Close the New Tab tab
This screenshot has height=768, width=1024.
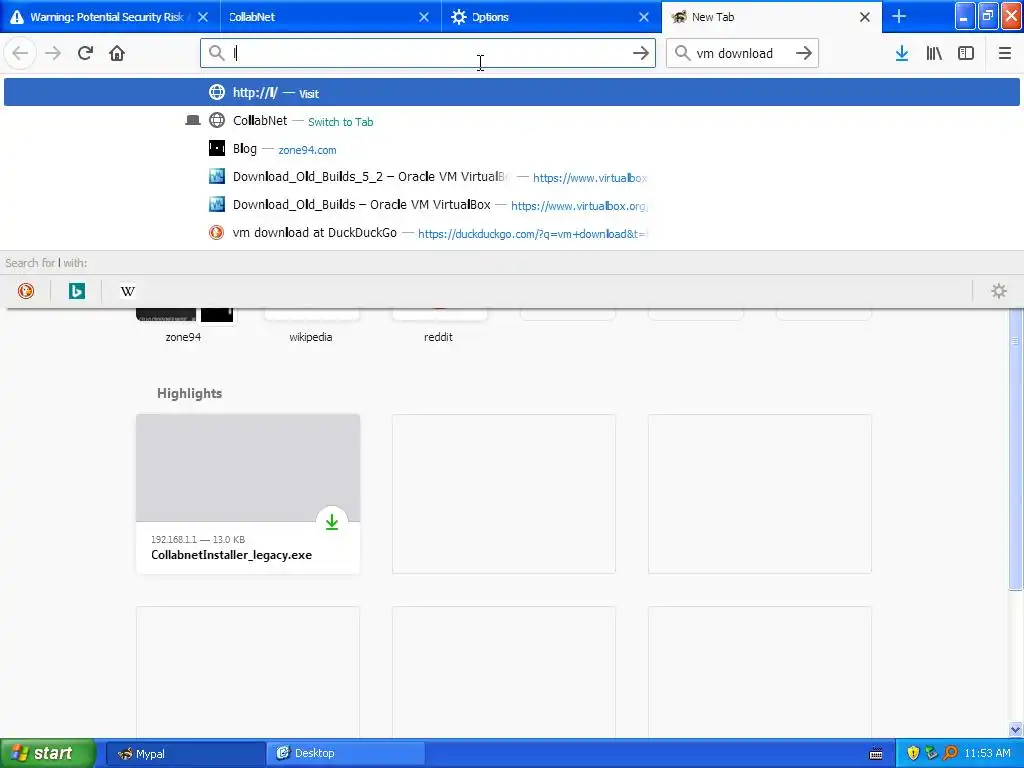pos(865,17)
